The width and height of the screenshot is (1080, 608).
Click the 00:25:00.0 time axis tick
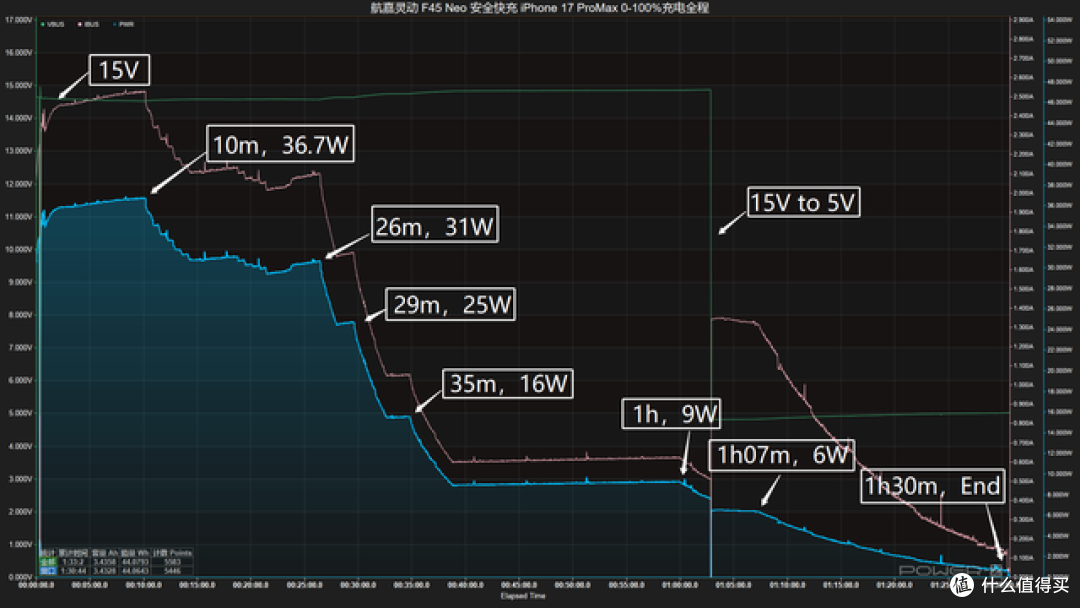[x=304, y=585]
